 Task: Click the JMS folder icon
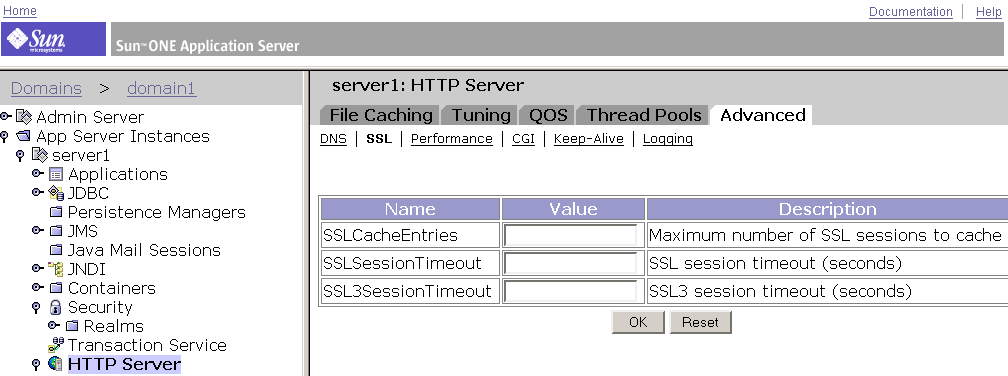coord(56,231)
